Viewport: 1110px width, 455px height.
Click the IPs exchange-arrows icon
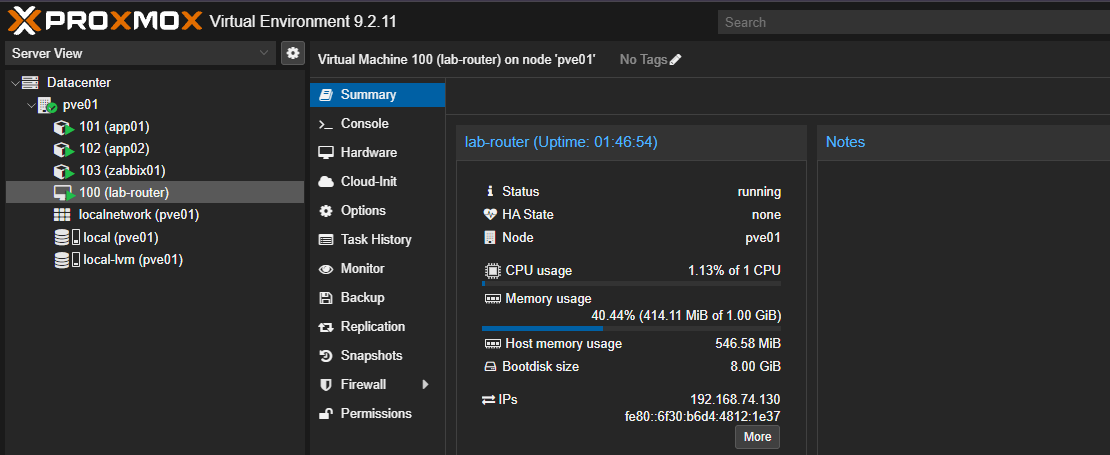click(x=488, y=400)
